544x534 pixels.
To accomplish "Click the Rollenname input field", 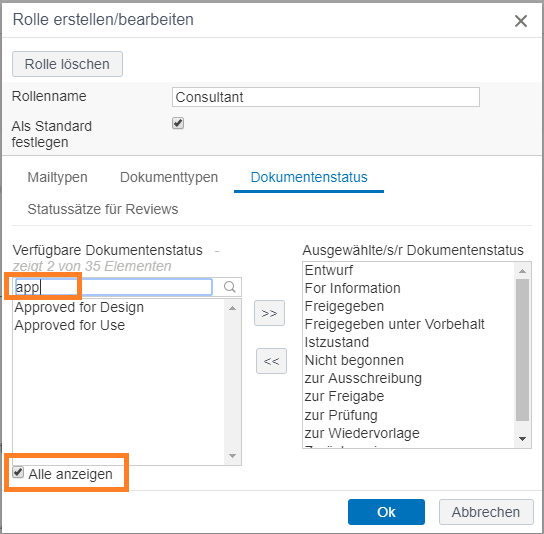I will tap(326, 97).
